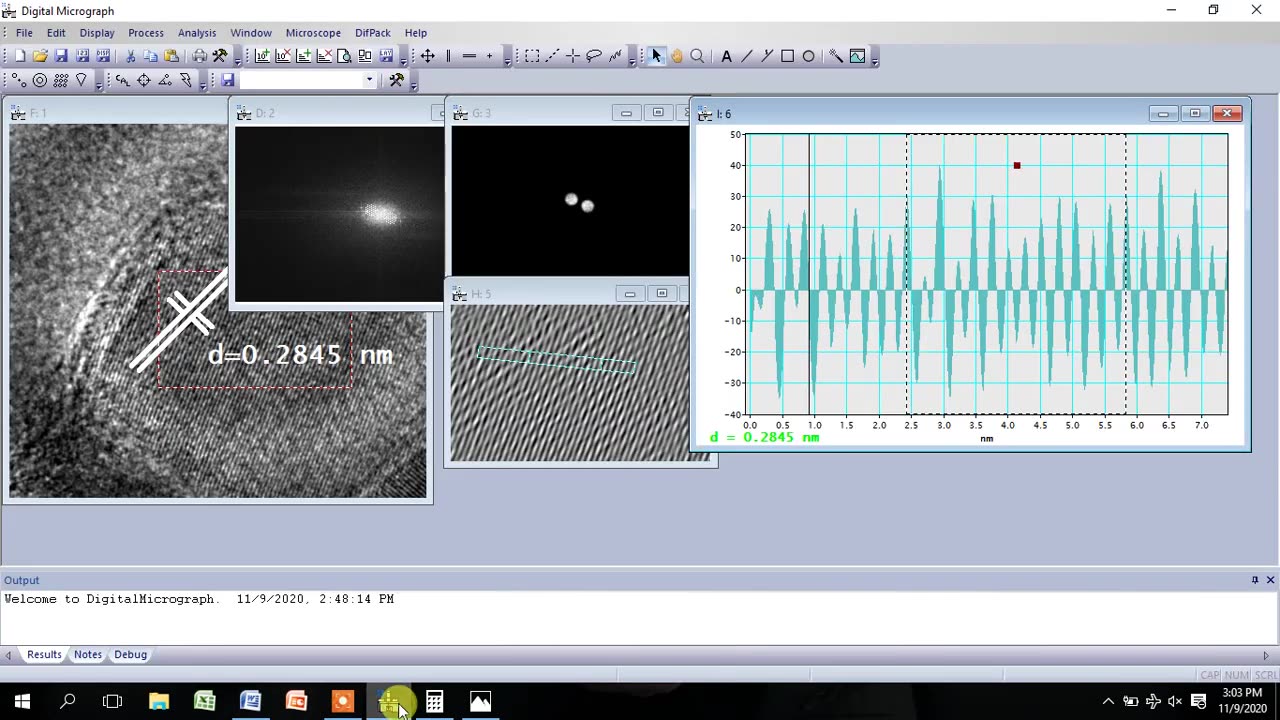Open a file with the folder icon

[x=40, y=56]
